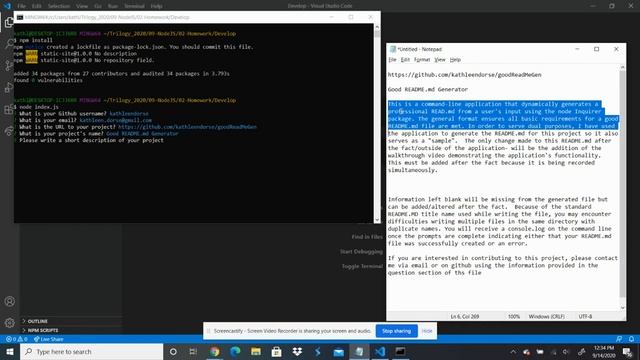Click the feedback icon in VS Code status bar

[x=619, y=339]
